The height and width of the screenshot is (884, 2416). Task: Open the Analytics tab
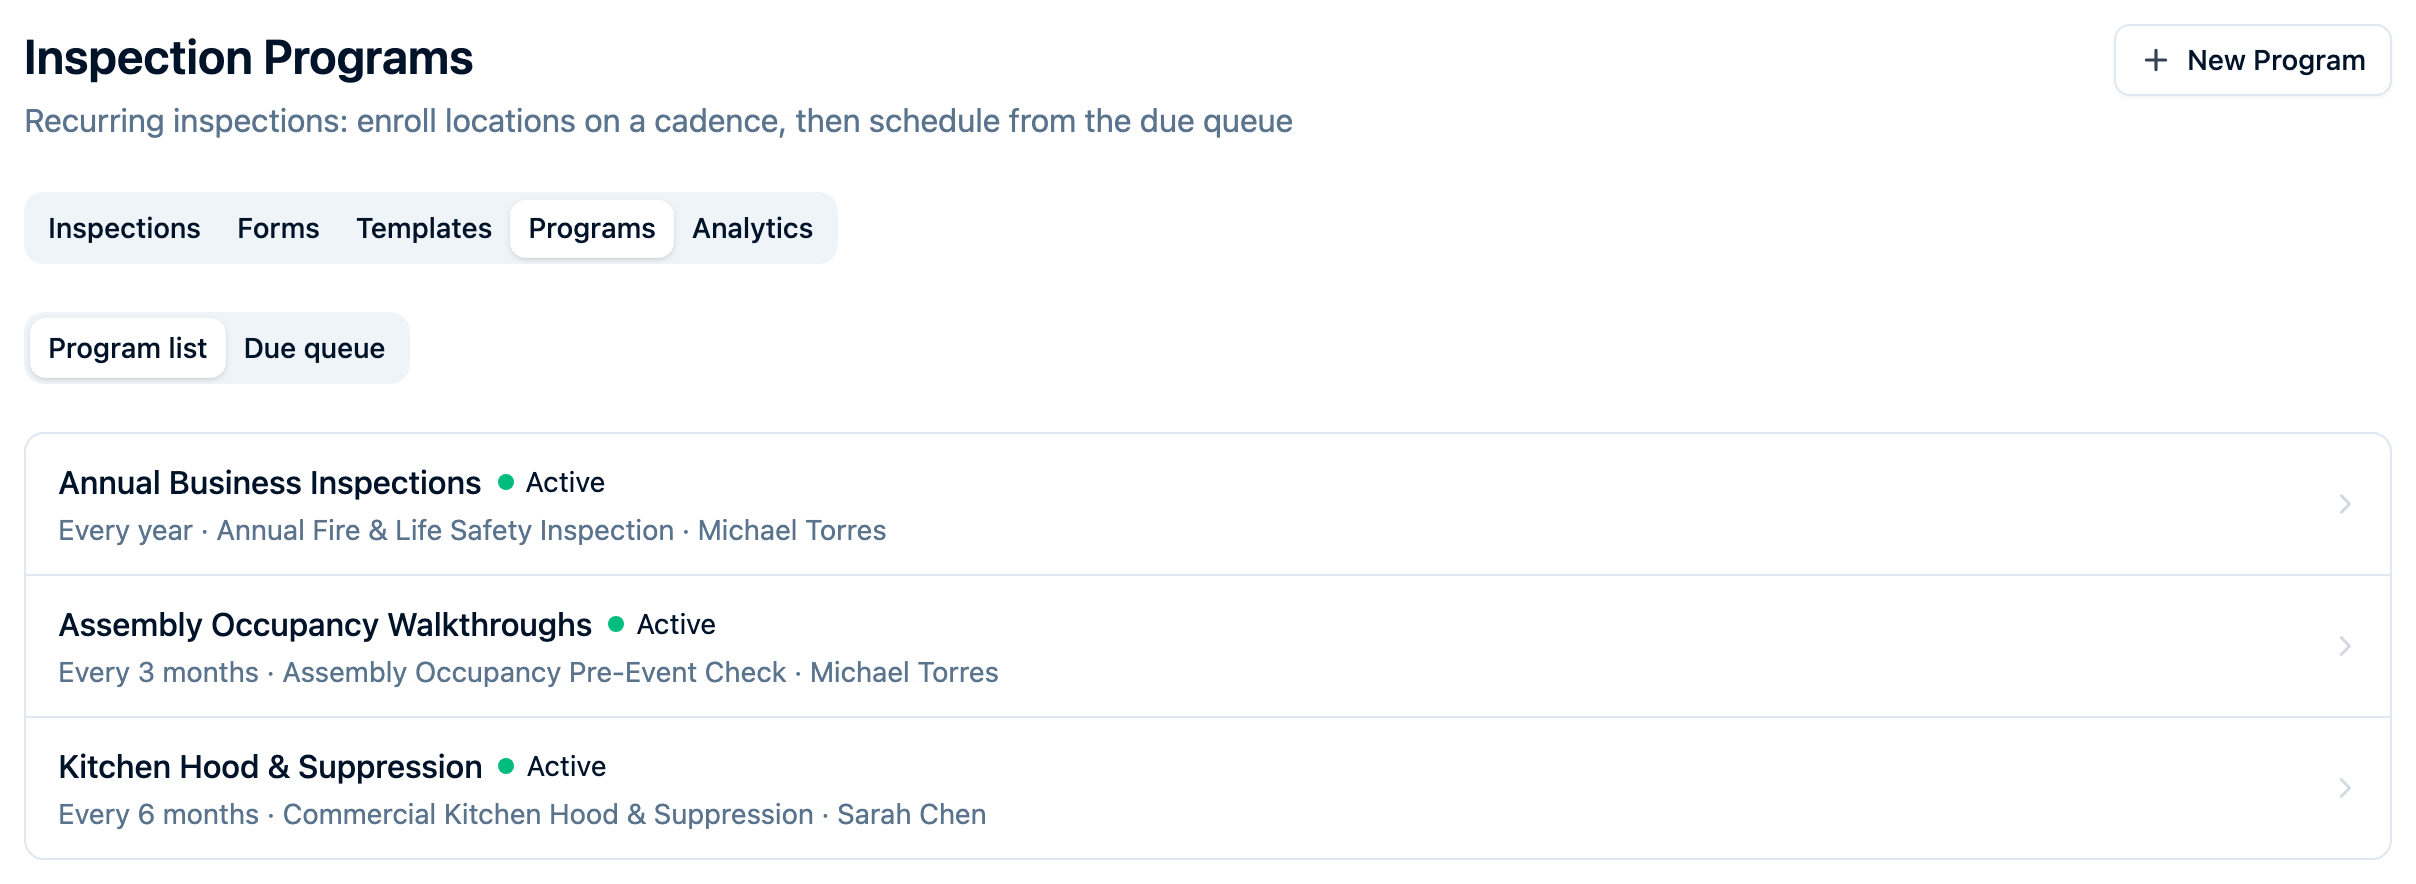pyautogui.click(x=752, y=228)
